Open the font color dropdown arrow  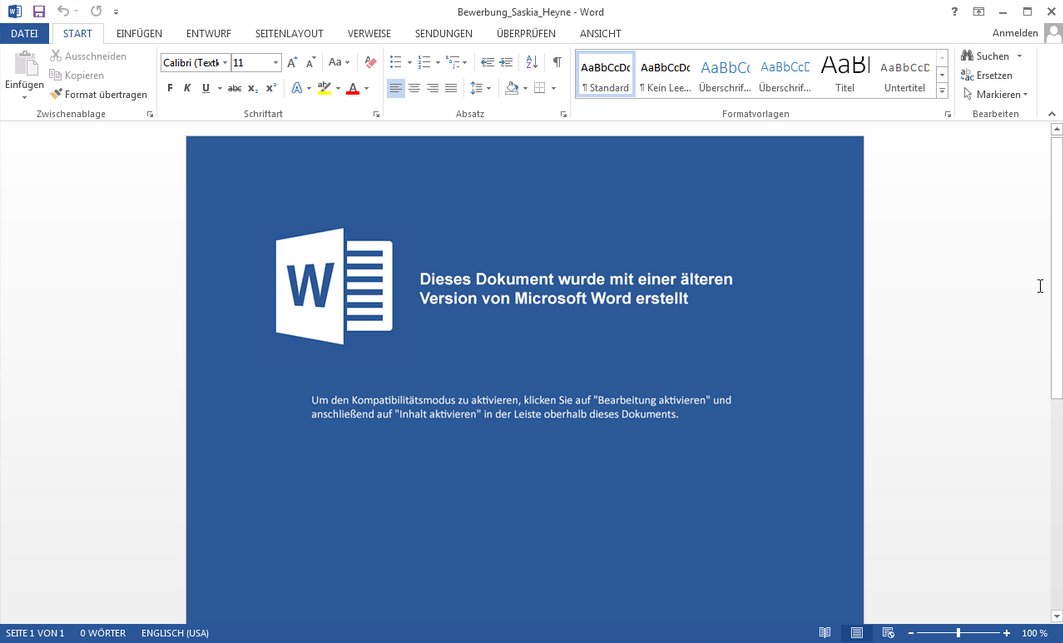(367, 88)
